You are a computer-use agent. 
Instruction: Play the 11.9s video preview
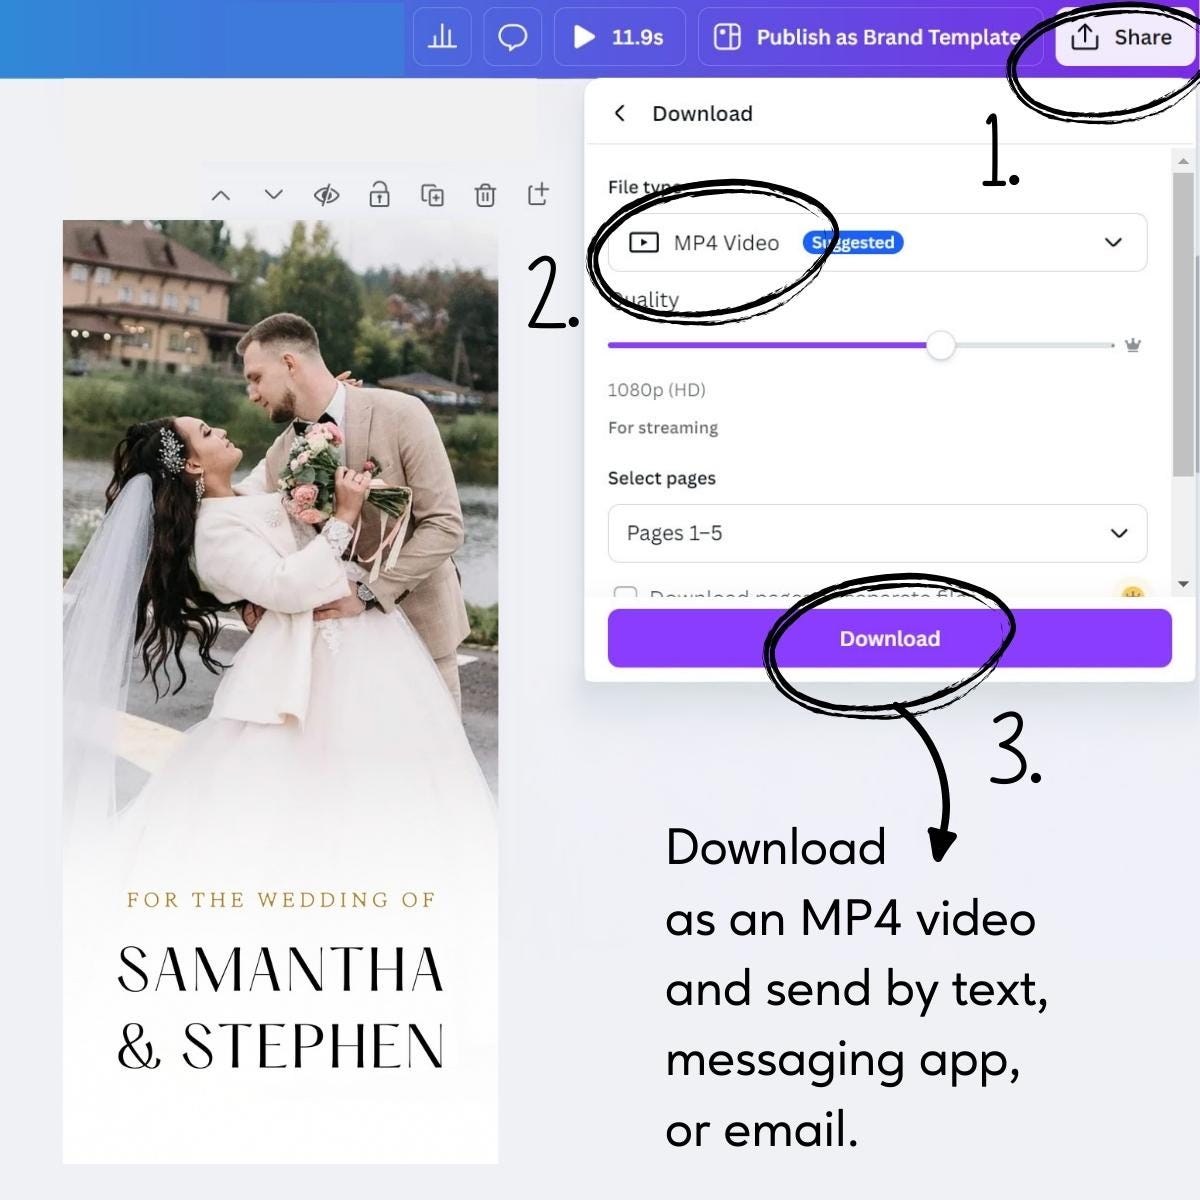coord(584,37)
